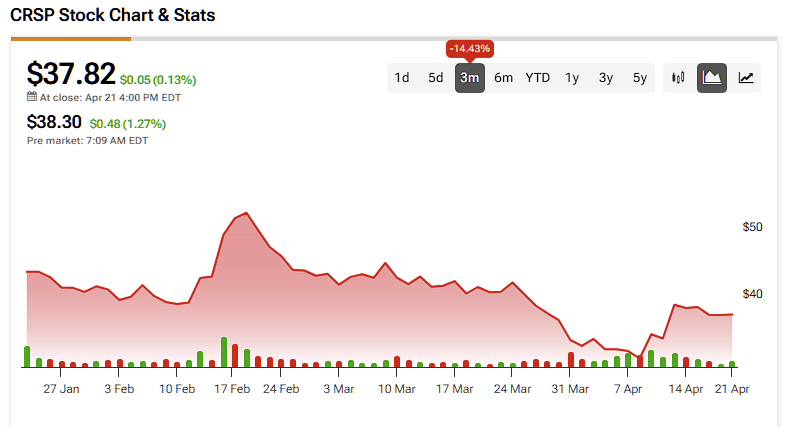Screen dimensions: 792x427
Task: Click the $0.48 (1.27%) pre-market change
Action: point(128,124)
